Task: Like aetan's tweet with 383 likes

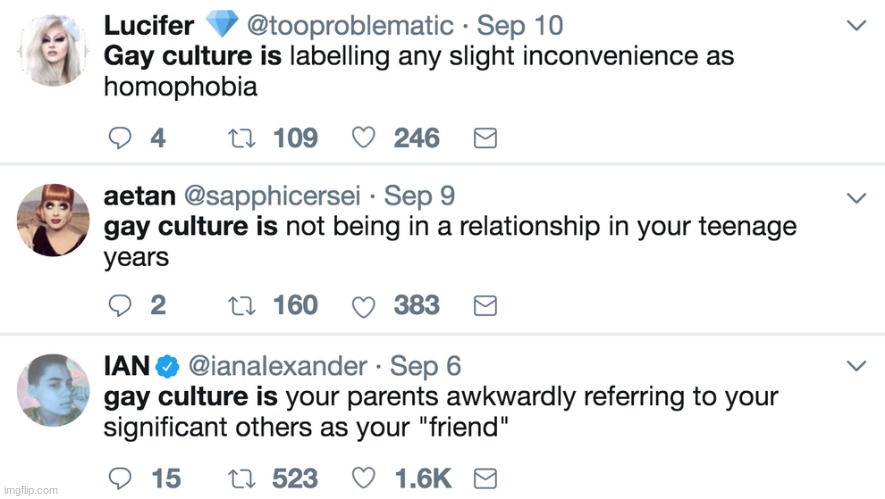Action: coord(363,306)
